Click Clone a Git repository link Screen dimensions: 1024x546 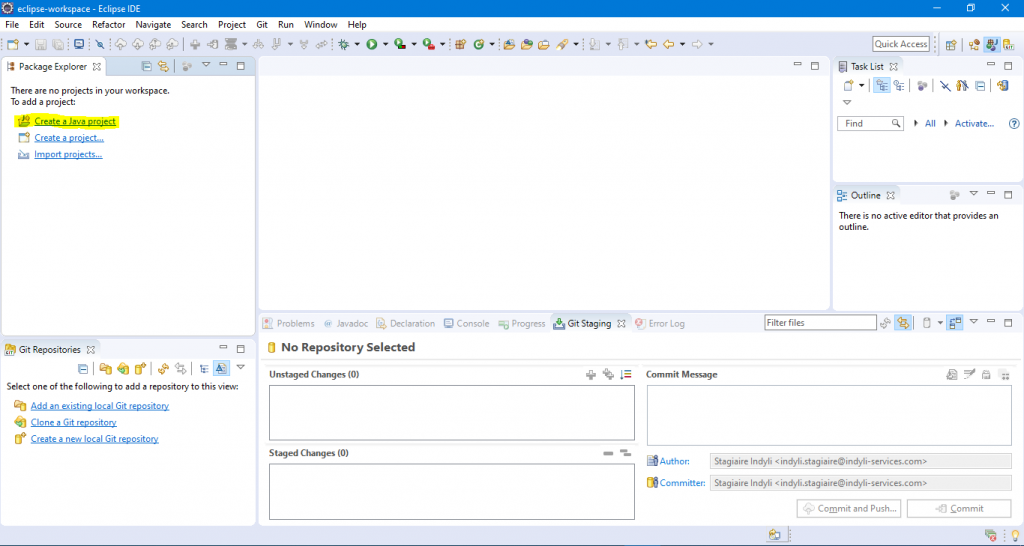(74, 423)
